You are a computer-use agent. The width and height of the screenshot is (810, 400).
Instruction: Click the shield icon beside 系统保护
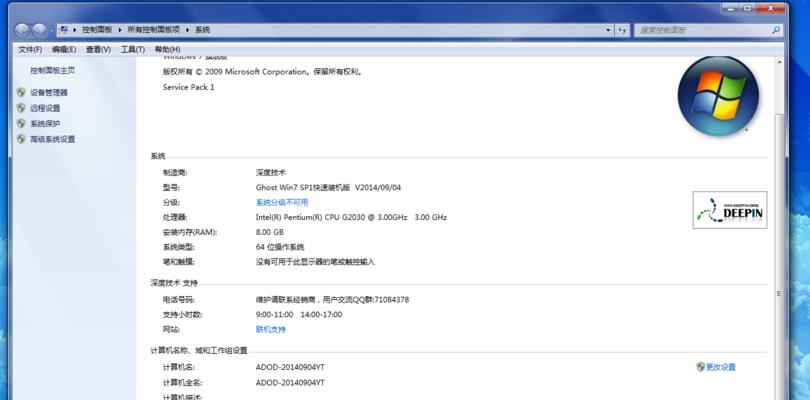[x=21, y=124]
